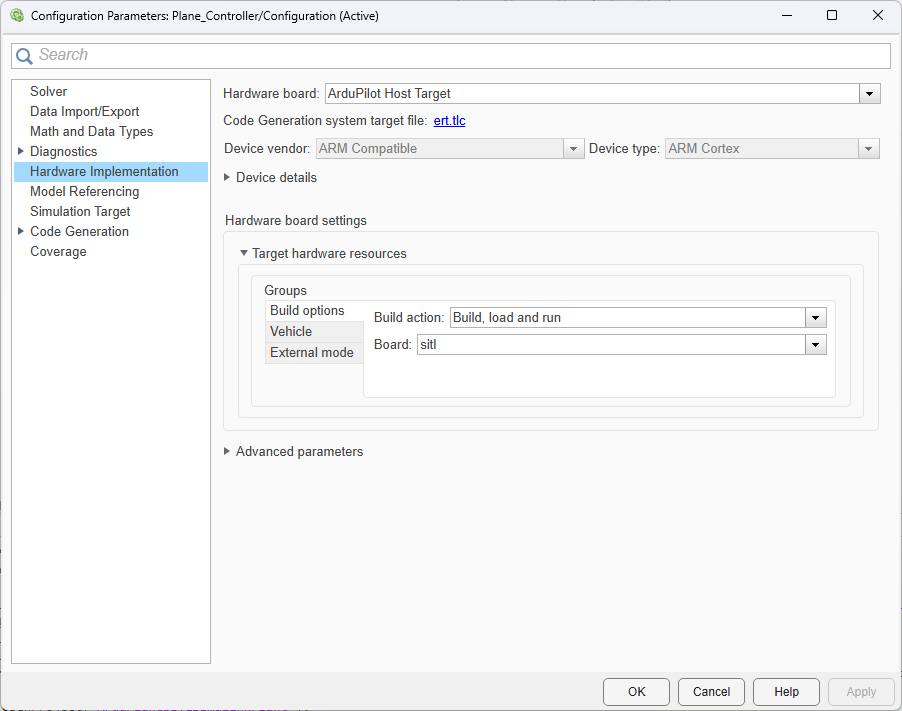Screen dimensions: 902x711
Task: Minimize the Configuration Parameters window
Action: pyautogui.click(x=787, y=16)
